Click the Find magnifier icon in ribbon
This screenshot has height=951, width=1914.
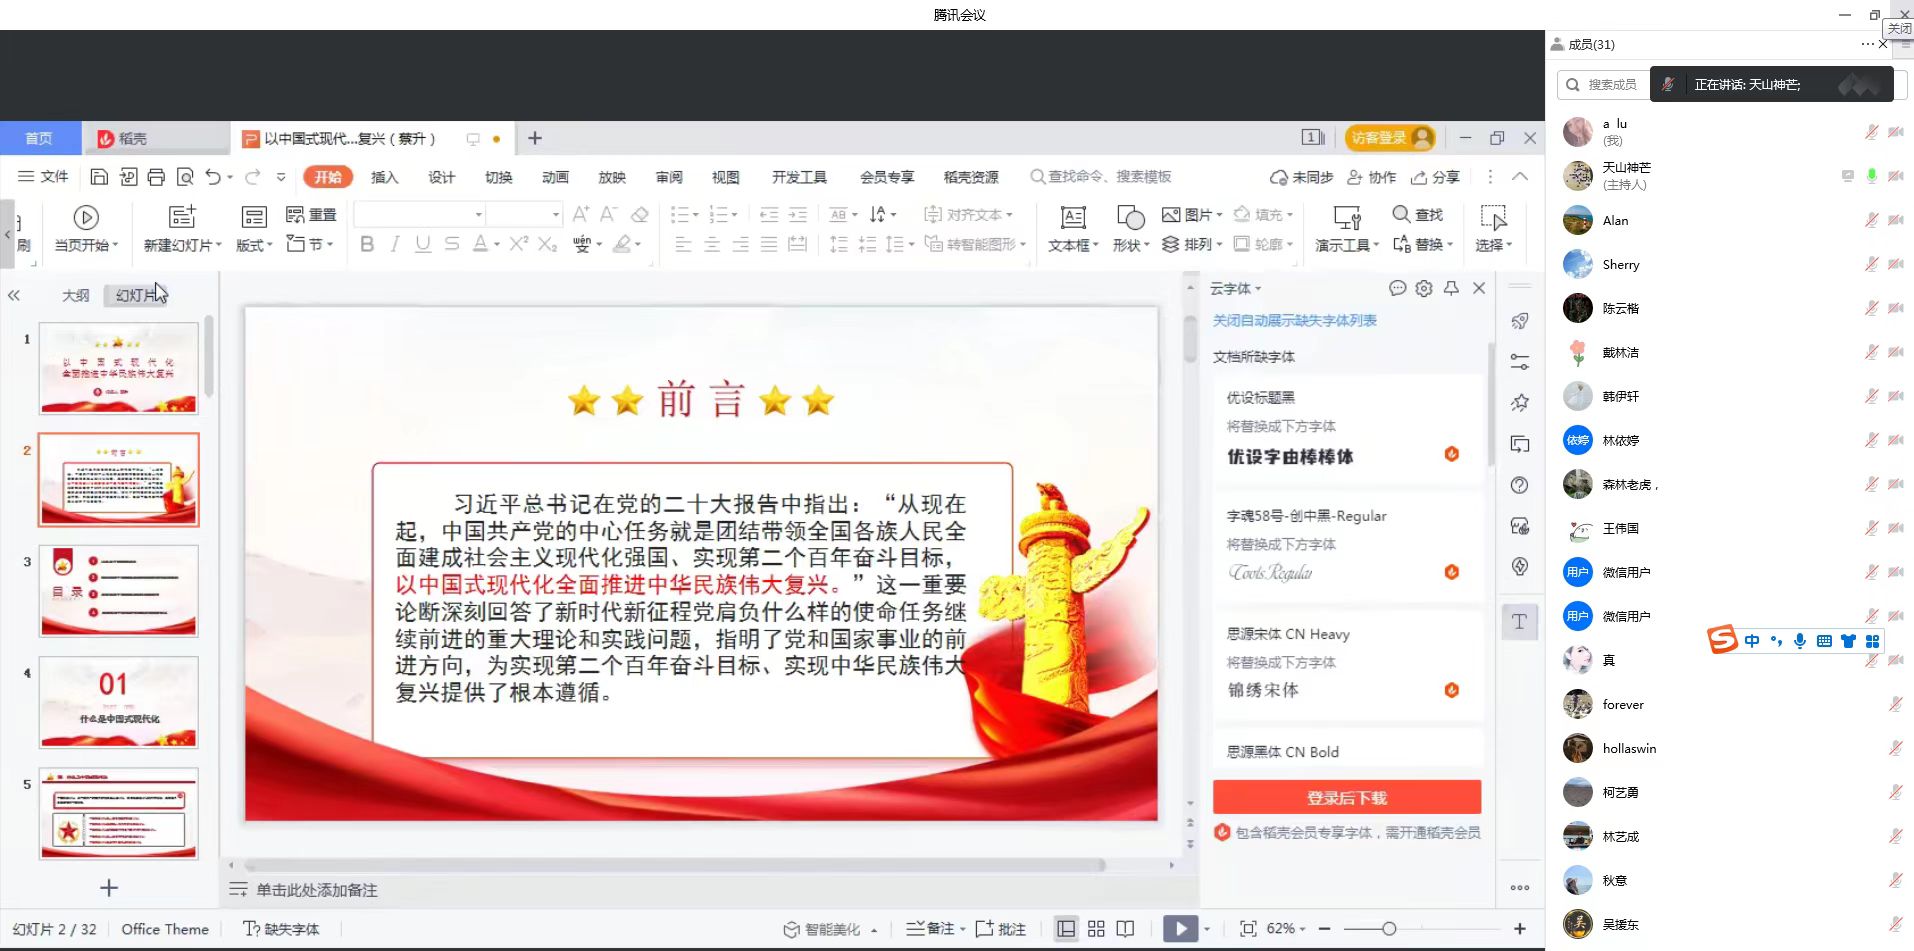(1401, 214)
